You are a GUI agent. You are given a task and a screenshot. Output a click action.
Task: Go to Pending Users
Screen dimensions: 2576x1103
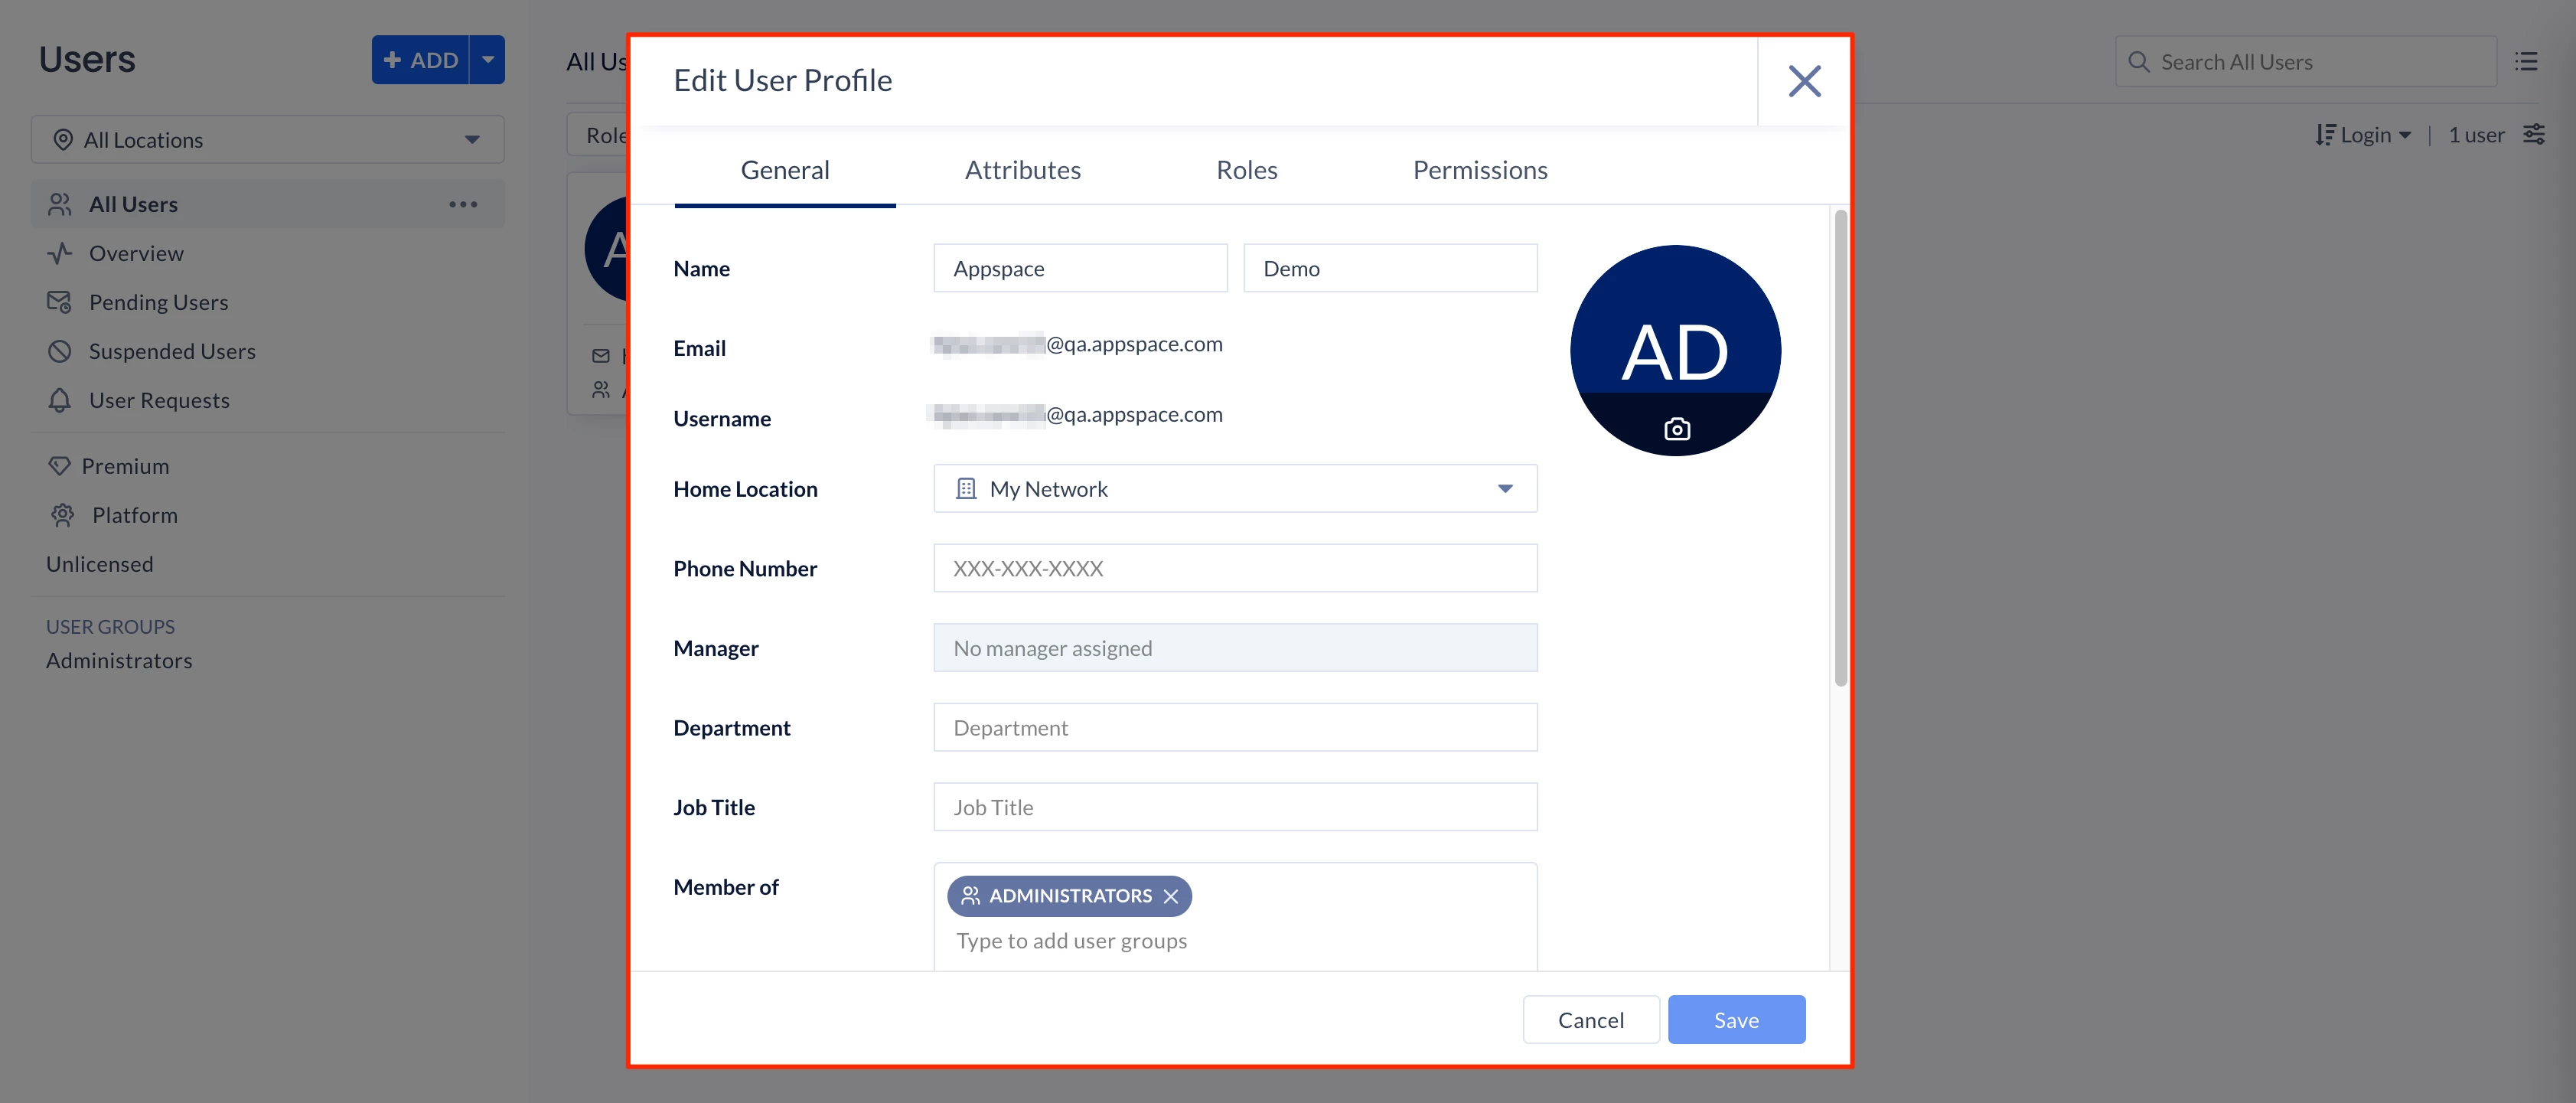point(158,303)
